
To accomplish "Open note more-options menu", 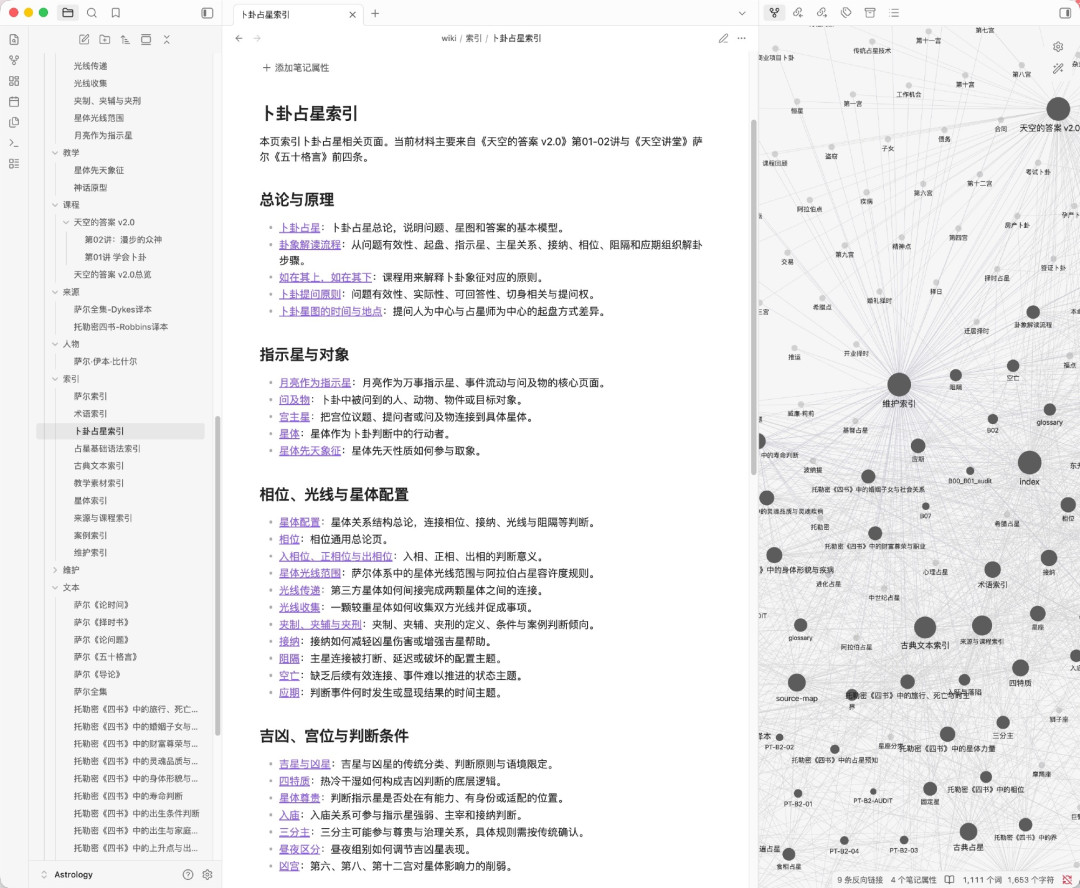I will coord(741,39).
